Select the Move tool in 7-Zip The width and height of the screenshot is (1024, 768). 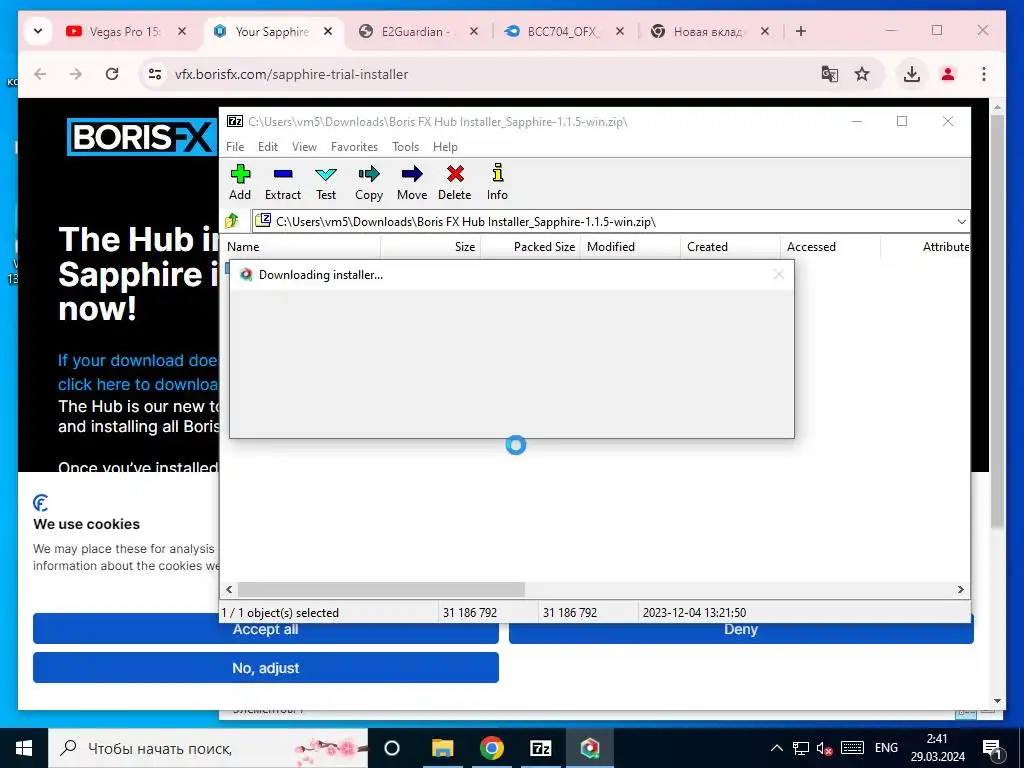[411, 182]
